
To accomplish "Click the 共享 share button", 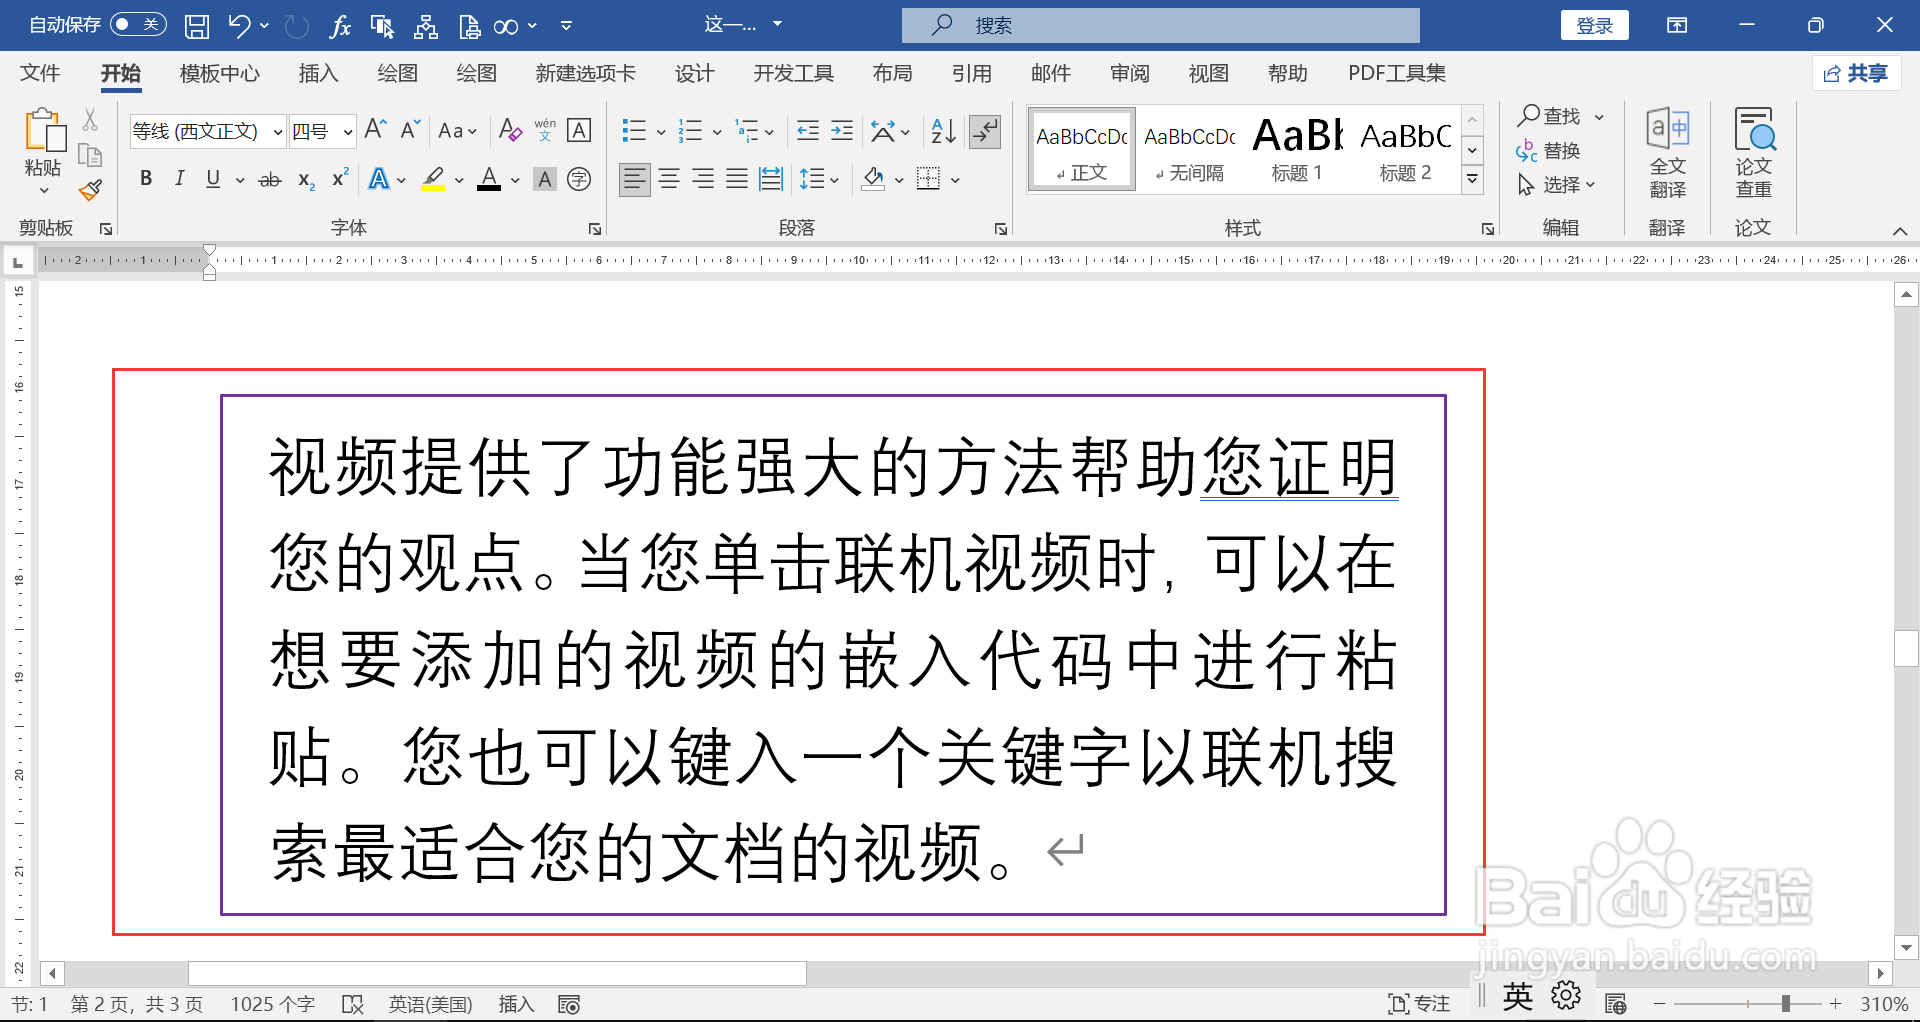I will [1856, 73].
